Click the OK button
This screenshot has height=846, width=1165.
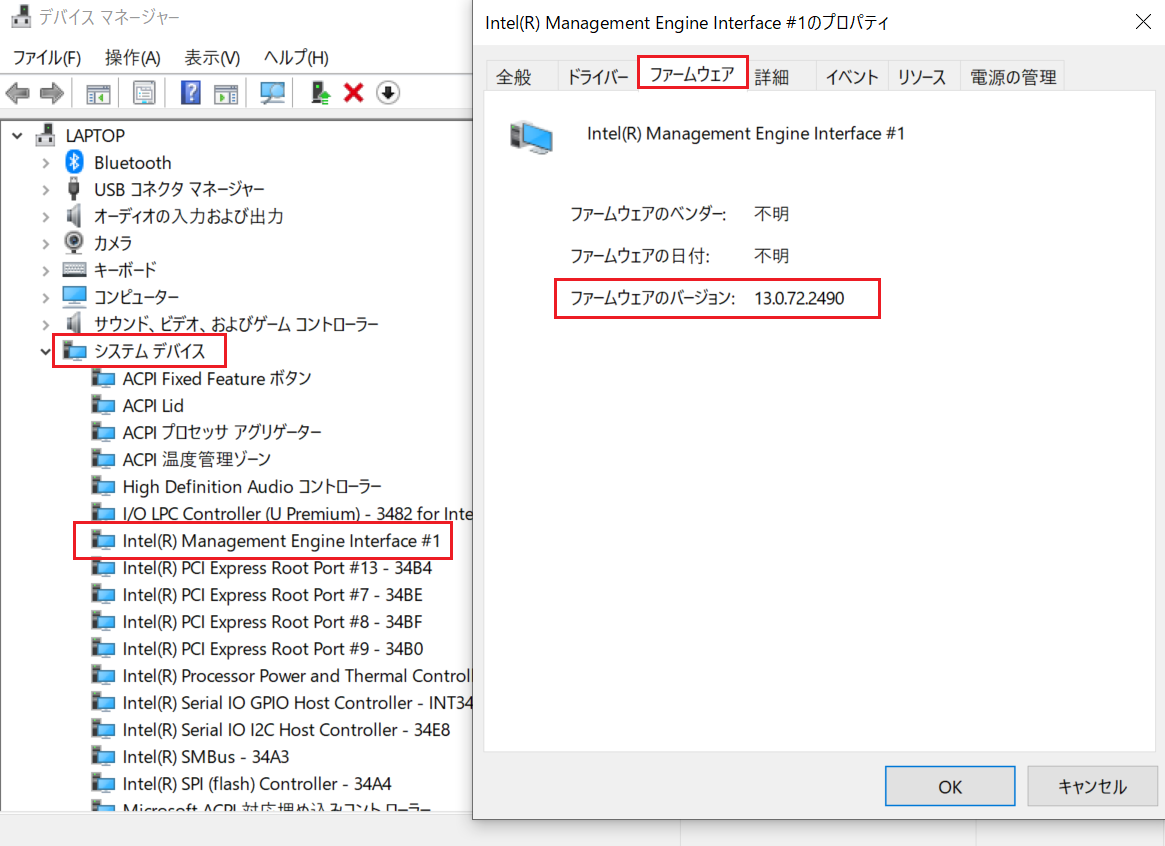[x=950, y=786]
